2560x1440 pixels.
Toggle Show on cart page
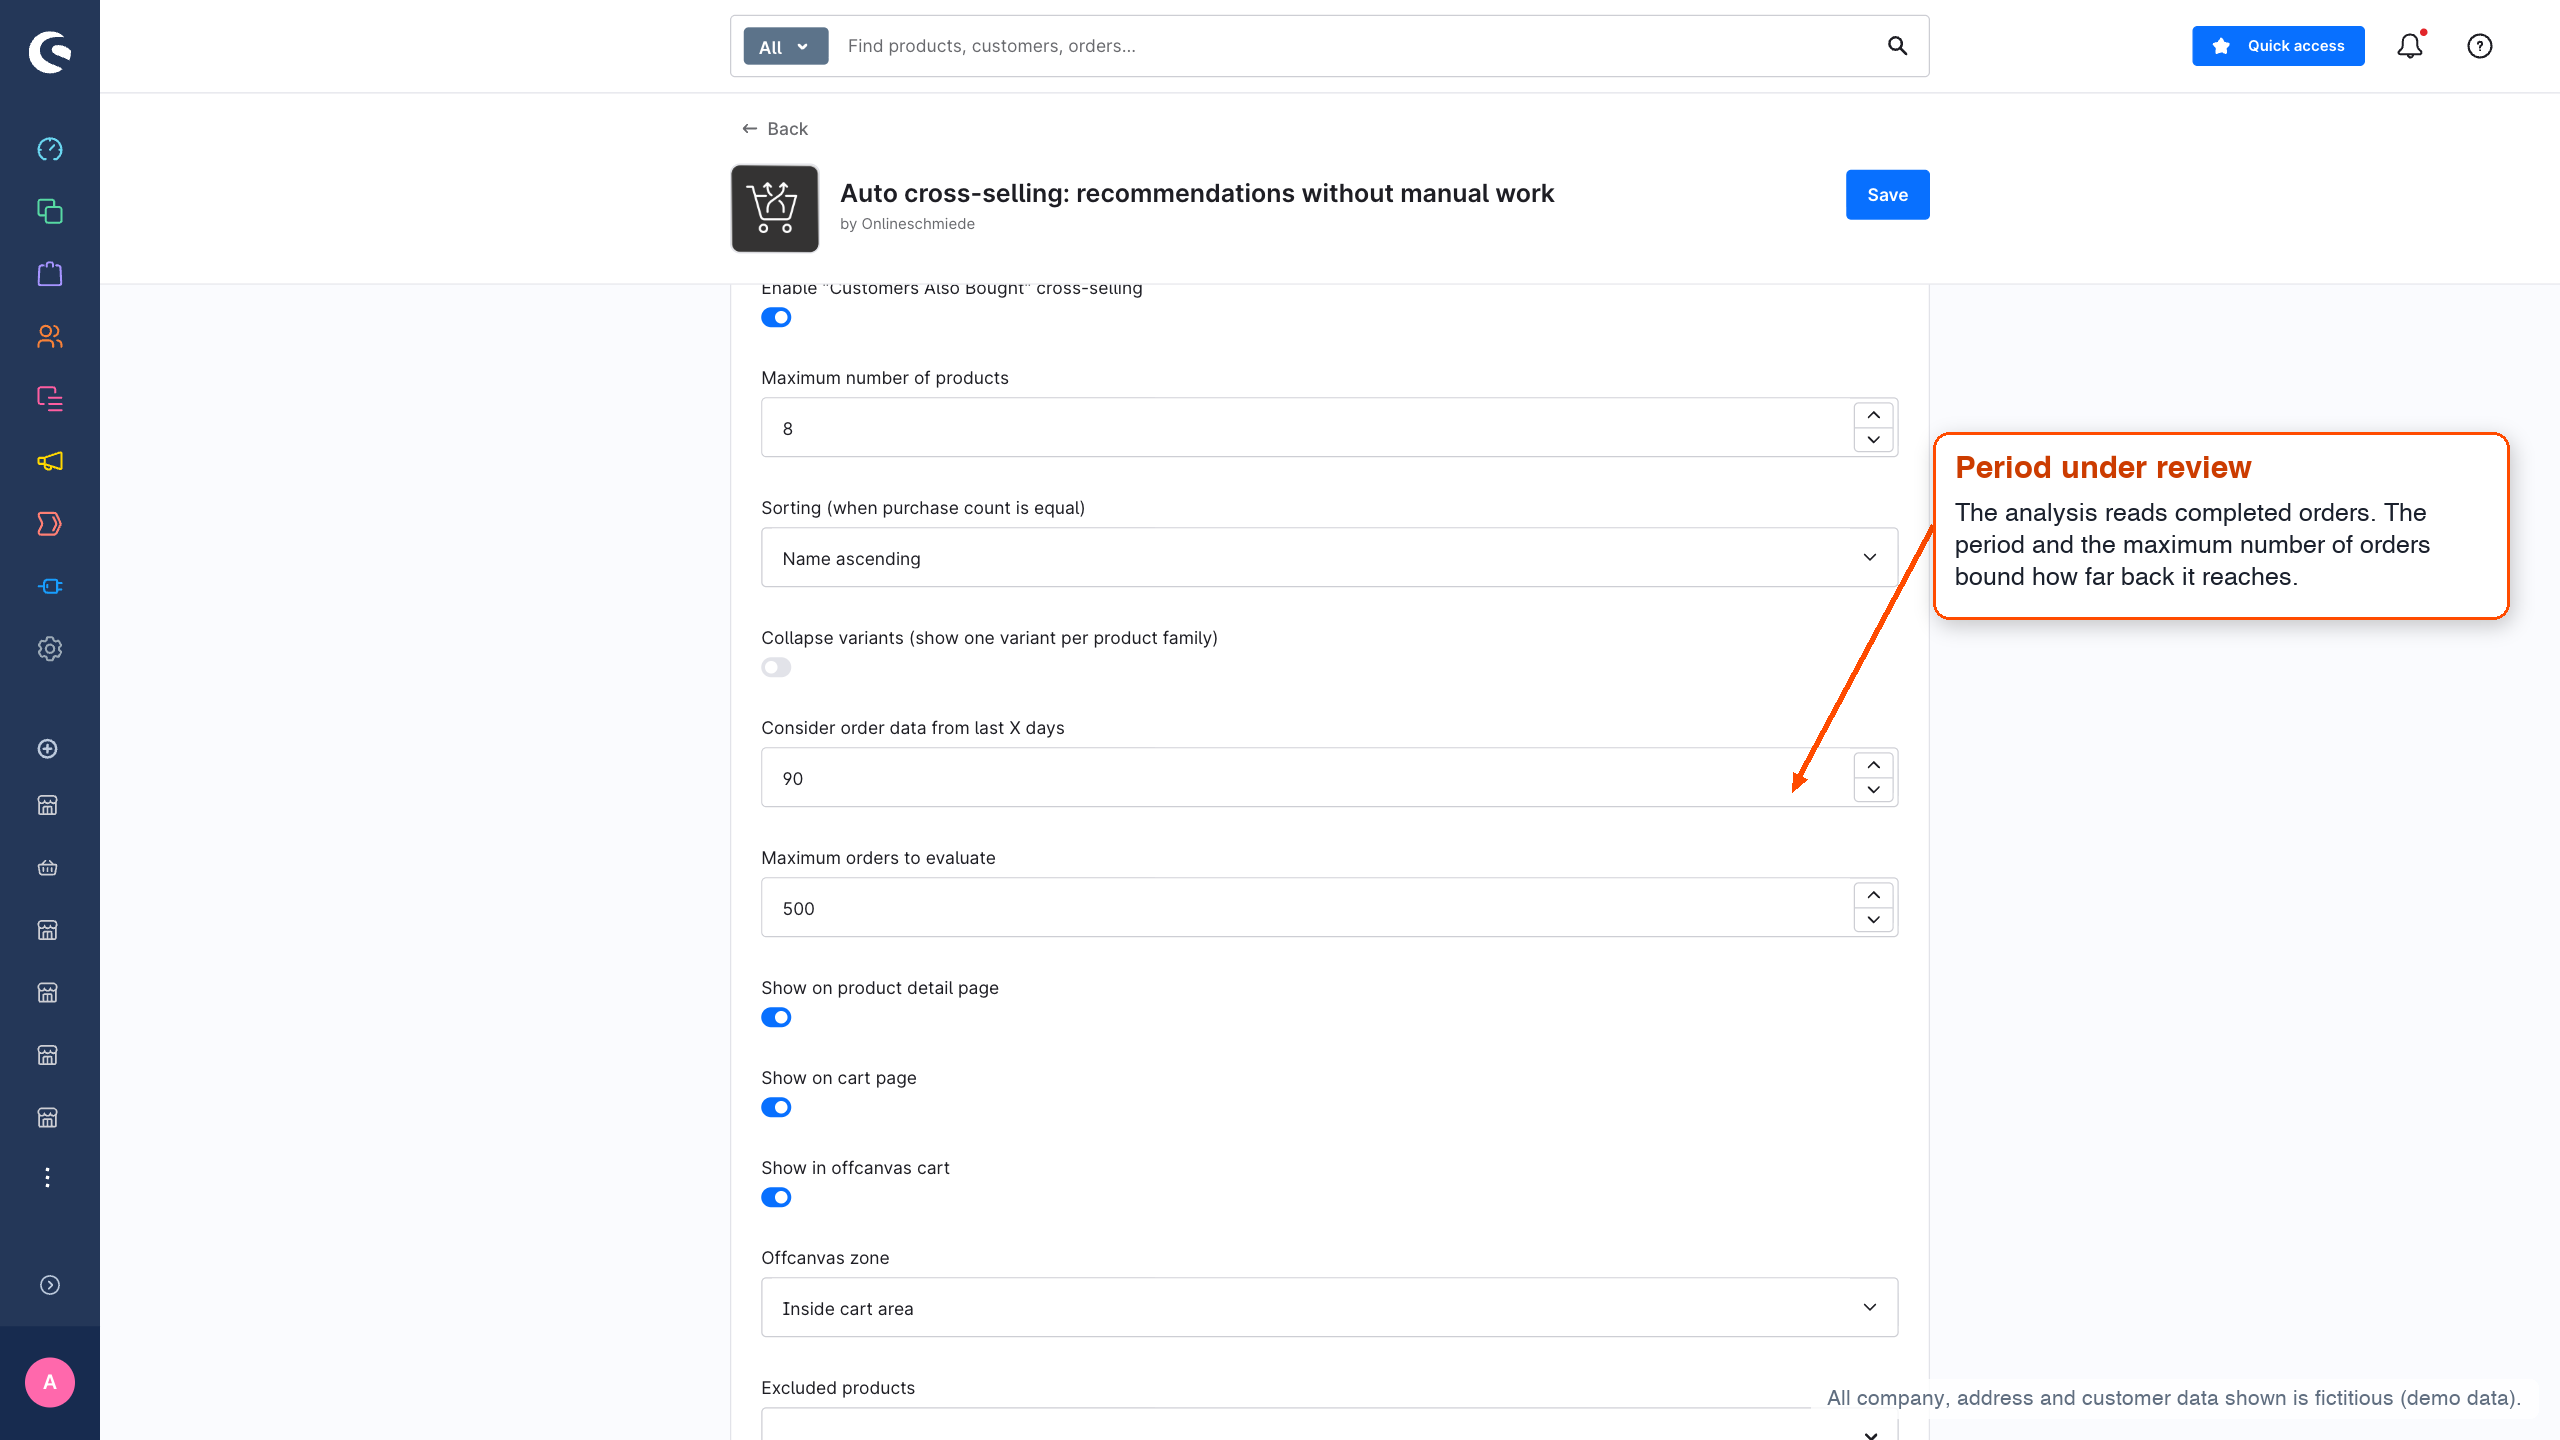776,1107
